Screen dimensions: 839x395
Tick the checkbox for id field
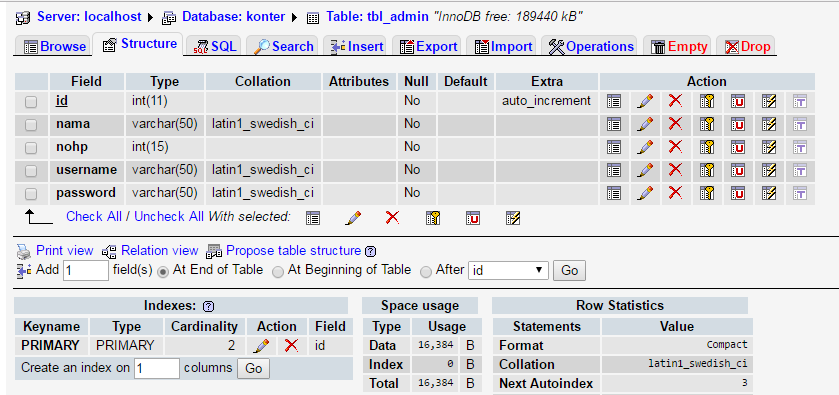31,102
